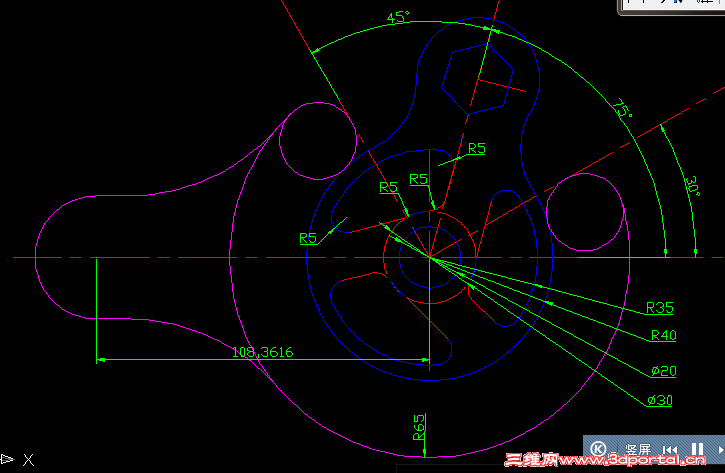Select the R40 radius dimension label
Image resolution: width=725 pixels, height=473 pixels.
664,335
